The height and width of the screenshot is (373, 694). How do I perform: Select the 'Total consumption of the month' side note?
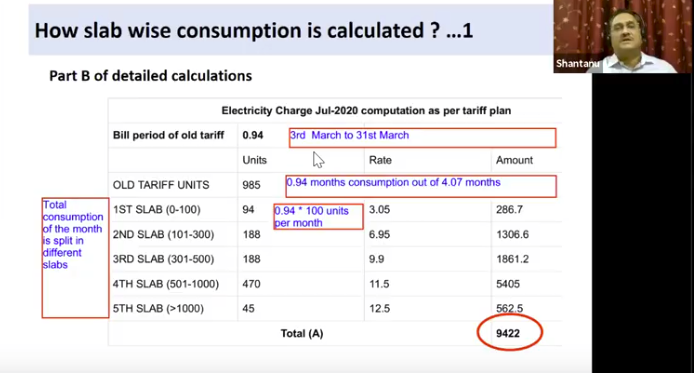(75, 258)
